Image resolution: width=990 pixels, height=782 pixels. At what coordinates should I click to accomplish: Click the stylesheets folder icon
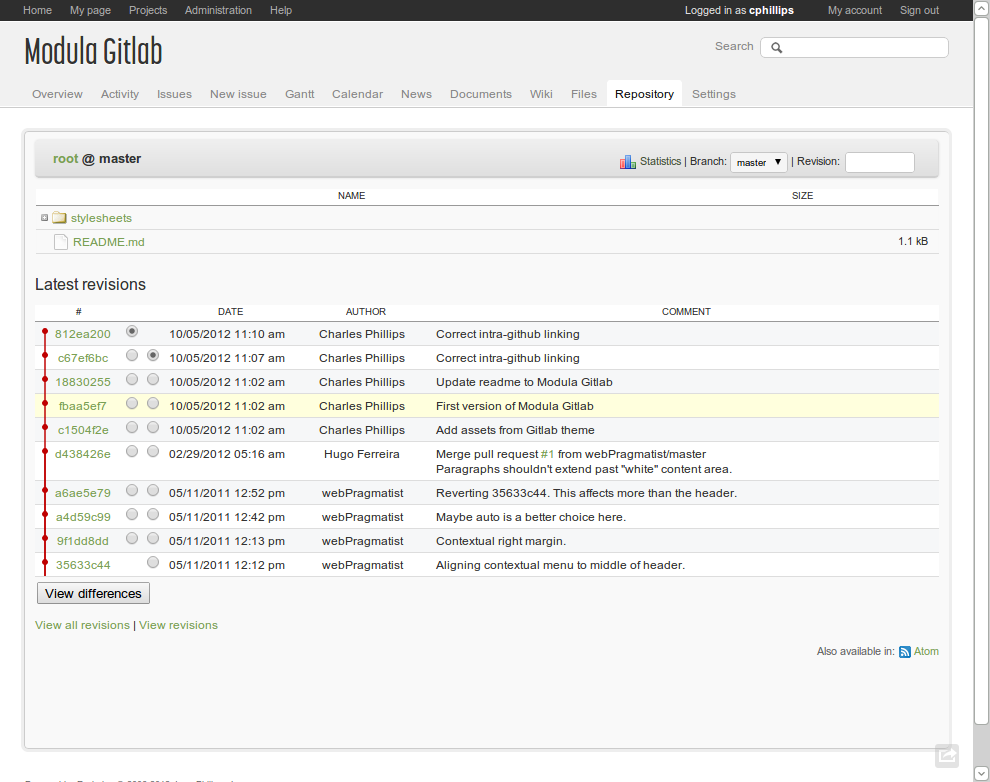click(59, 218)
